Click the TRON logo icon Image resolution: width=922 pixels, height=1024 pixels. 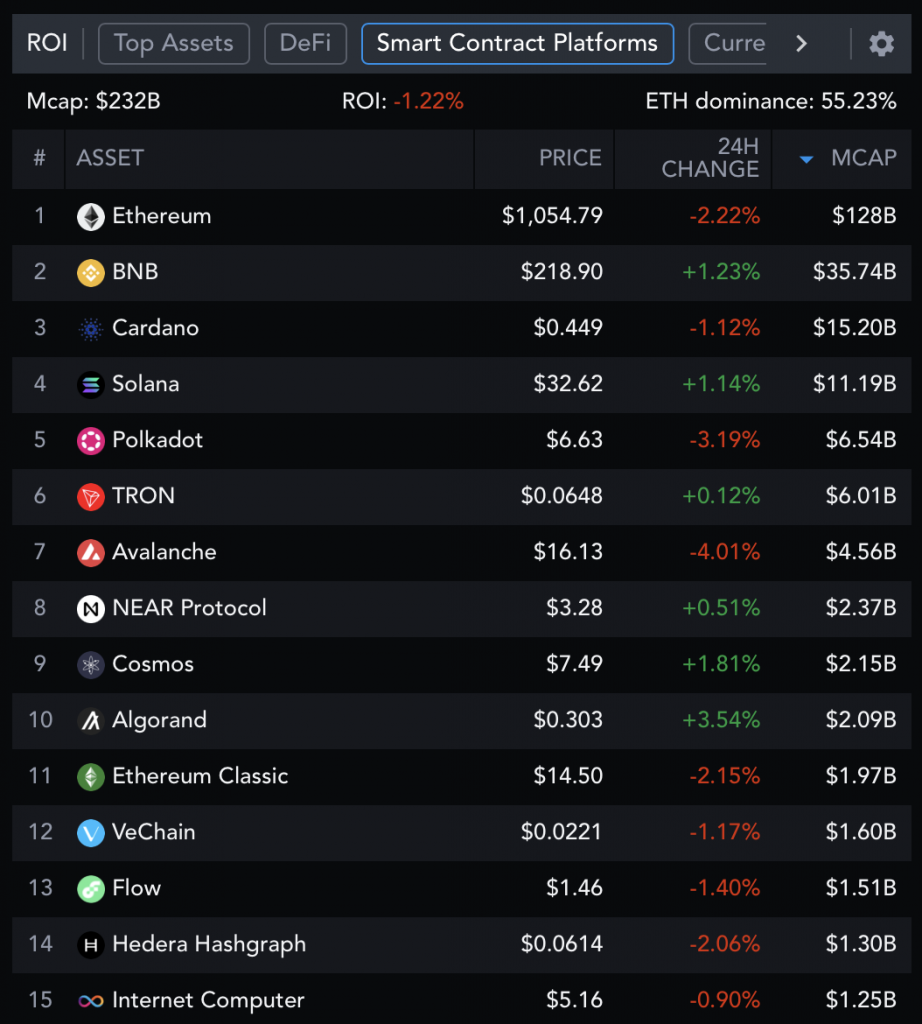[91, 496]
